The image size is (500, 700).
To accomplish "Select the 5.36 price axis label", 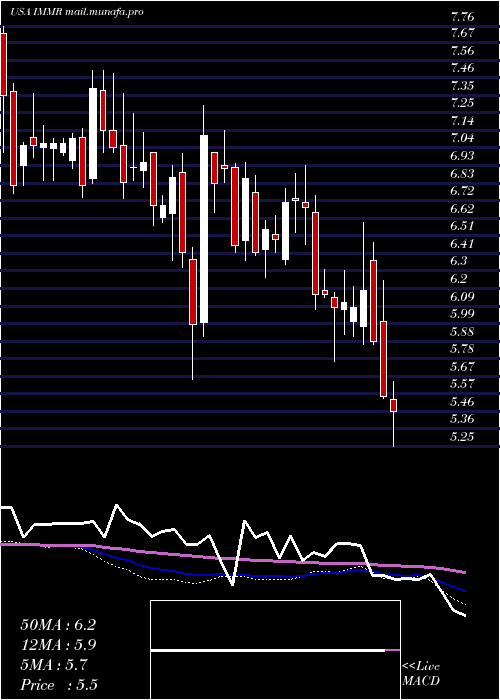I will [x=462, y=419].
